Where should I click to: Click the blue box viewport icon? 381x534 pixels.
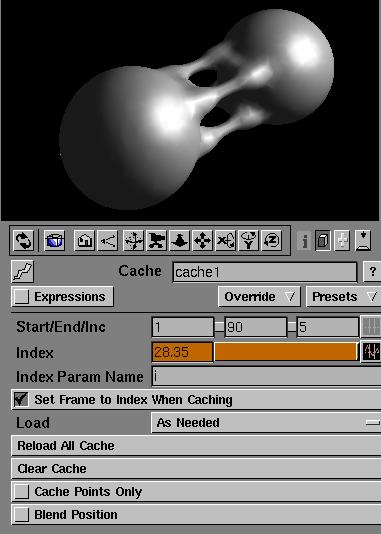click(x=55, y=241)
